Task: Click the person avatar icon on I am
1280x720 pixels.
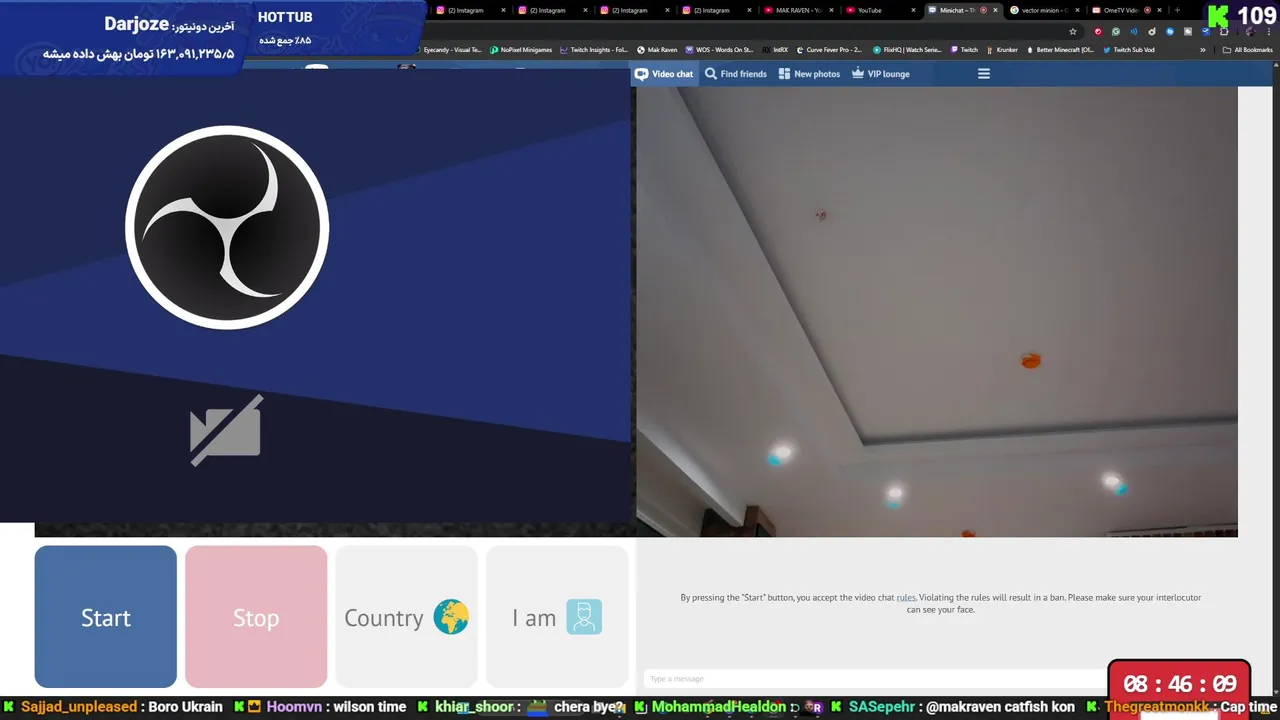Action: tap(584, 617)
